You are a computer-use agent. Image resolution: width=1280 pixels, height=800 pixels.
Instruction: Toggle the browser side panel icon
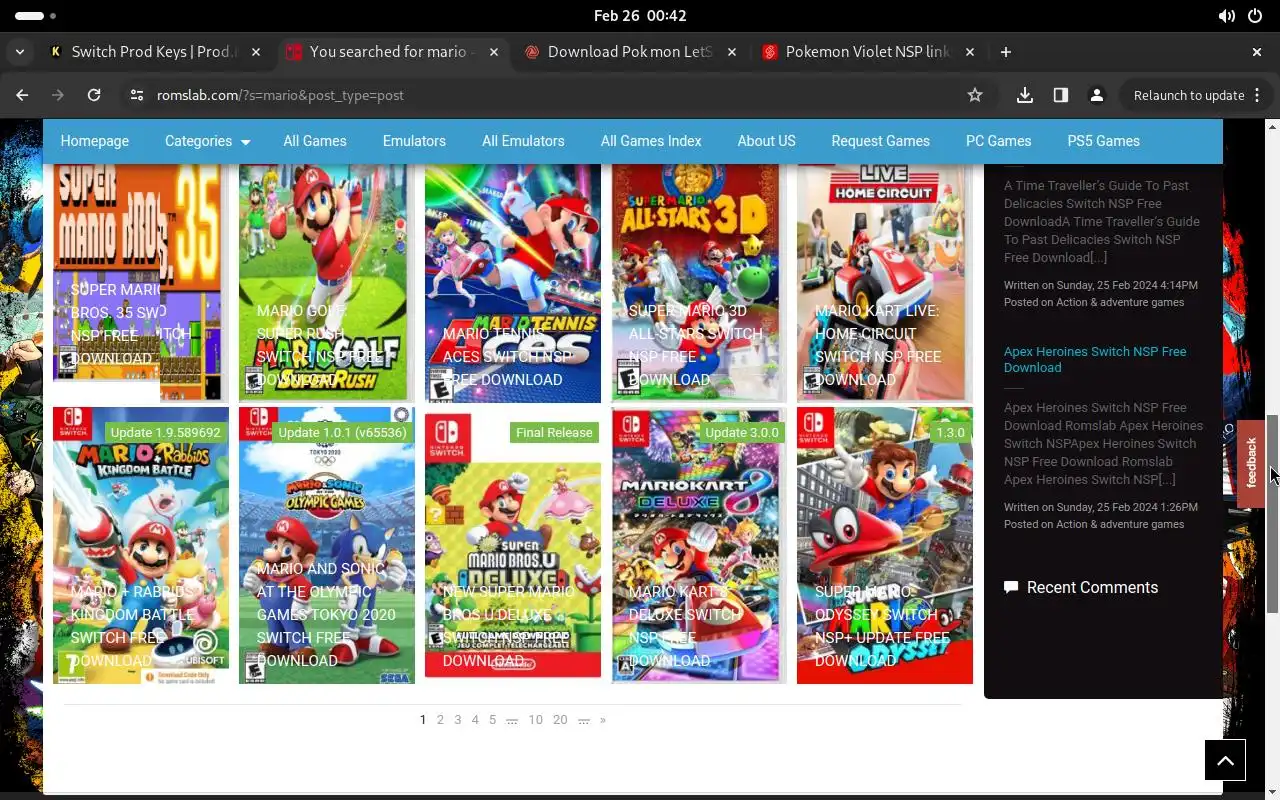(x=1061, y=95)
